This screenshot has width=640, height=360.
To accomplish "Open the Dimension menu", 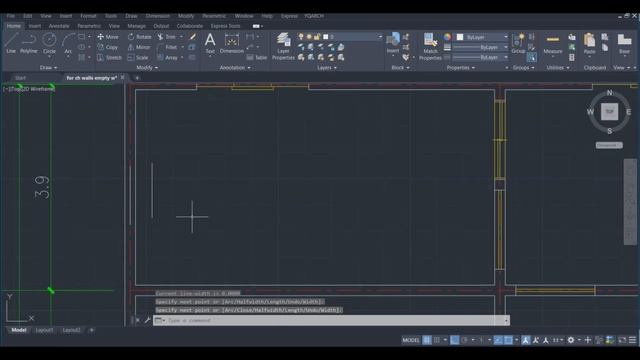I will pyautogui.click(x=158, y=16).
